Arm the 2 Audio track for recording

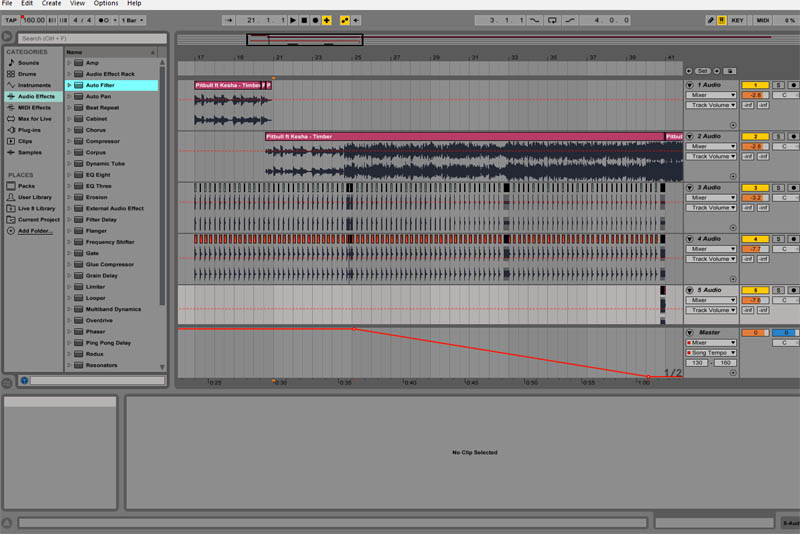pyautogui.click(x=793, y=137)
